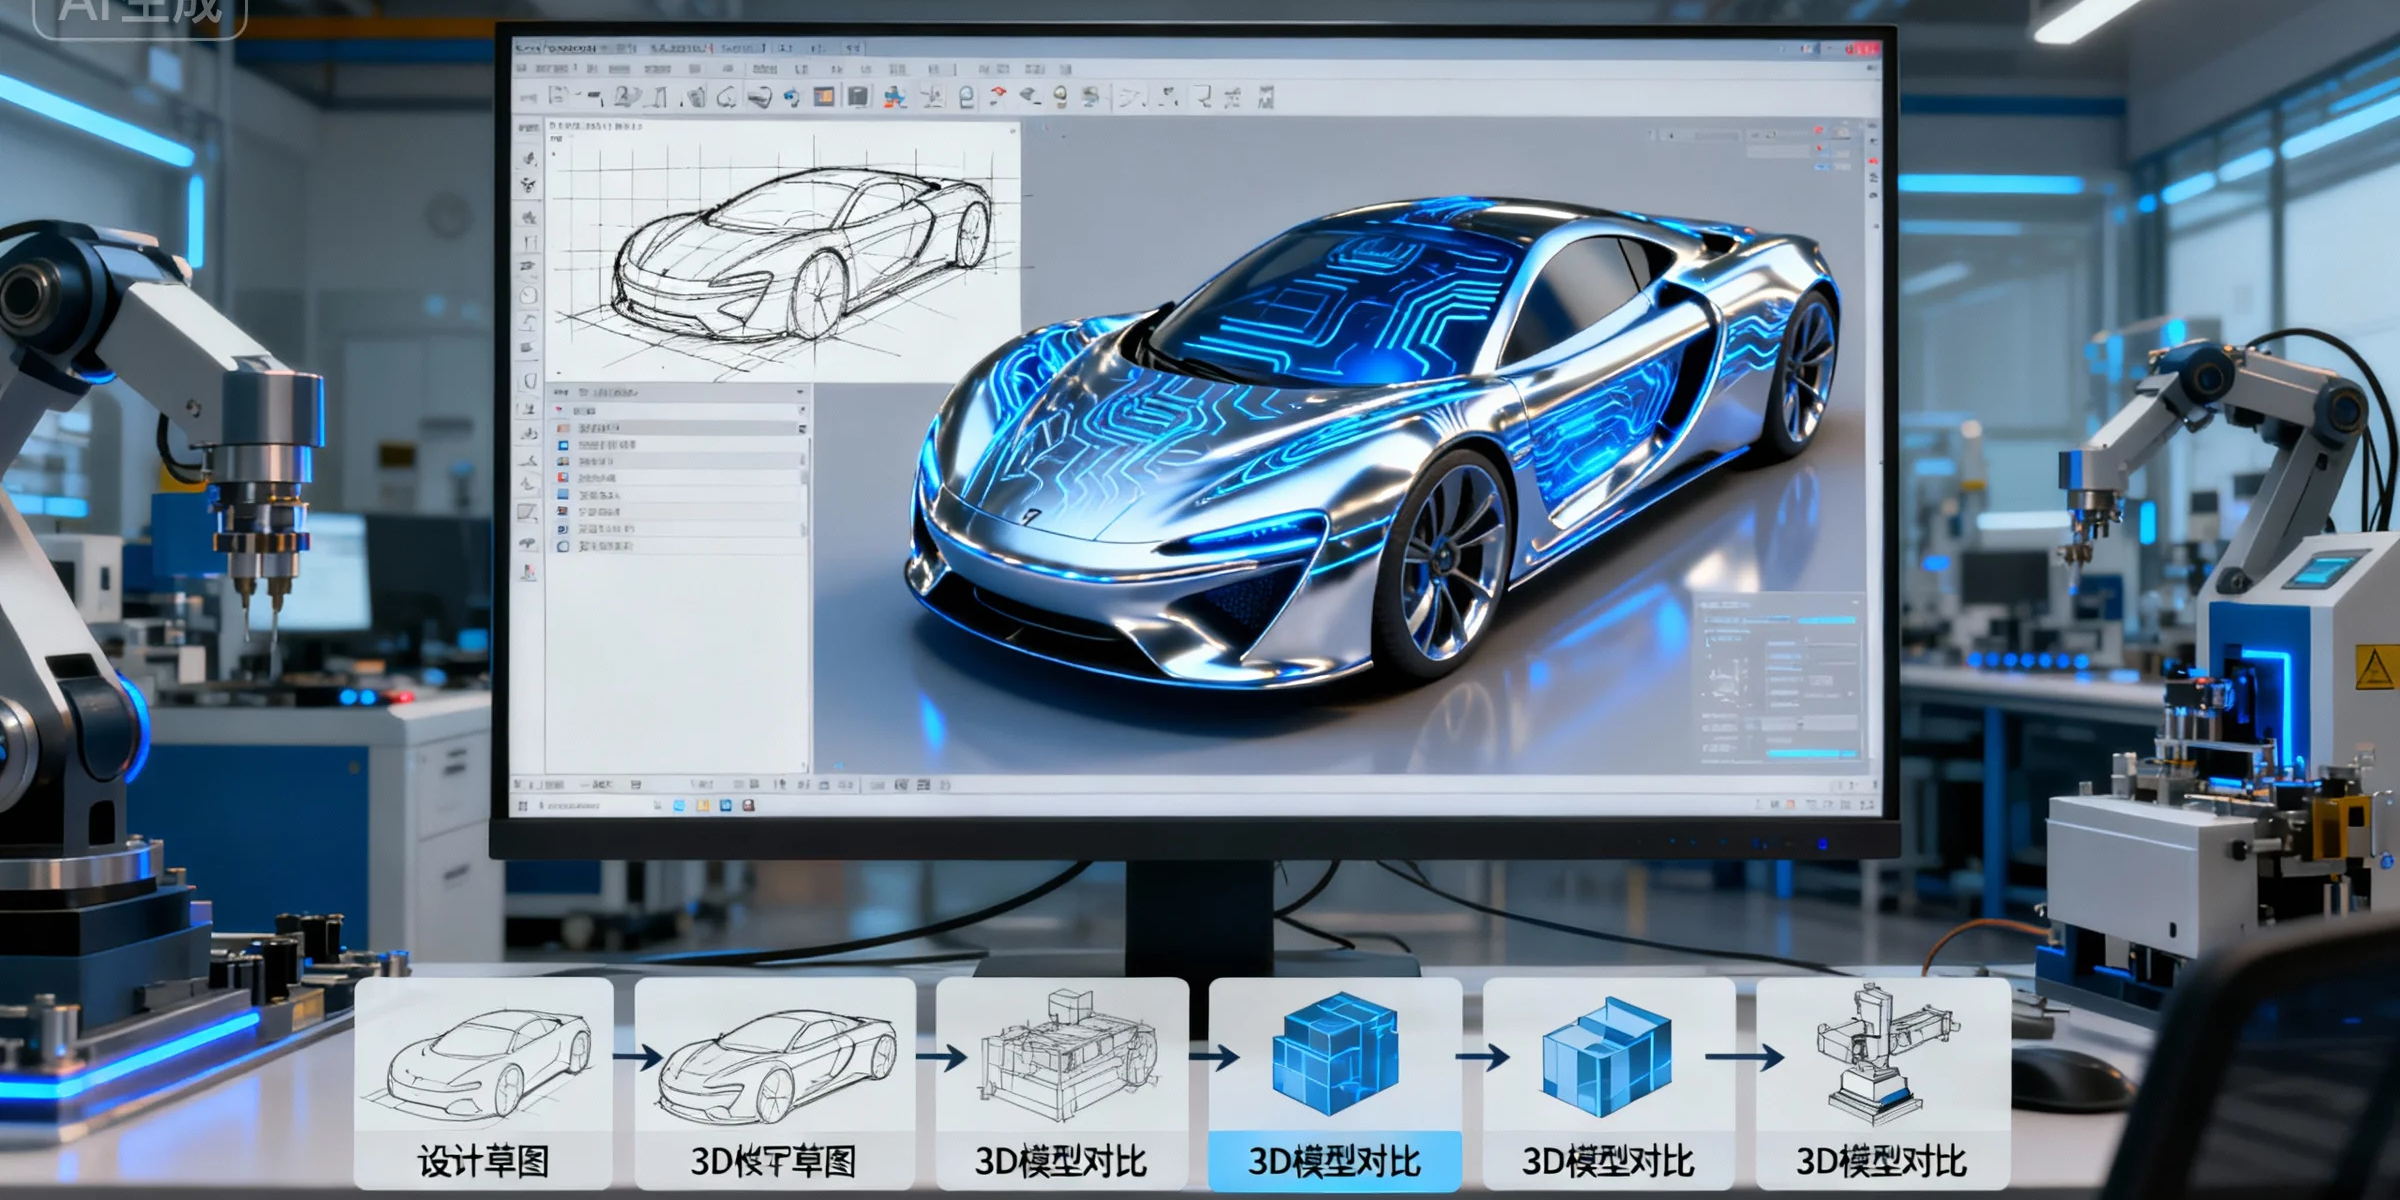Click the light bulb toolbar icon
Screen dimensions: 2400x1200
[1060, 96]
